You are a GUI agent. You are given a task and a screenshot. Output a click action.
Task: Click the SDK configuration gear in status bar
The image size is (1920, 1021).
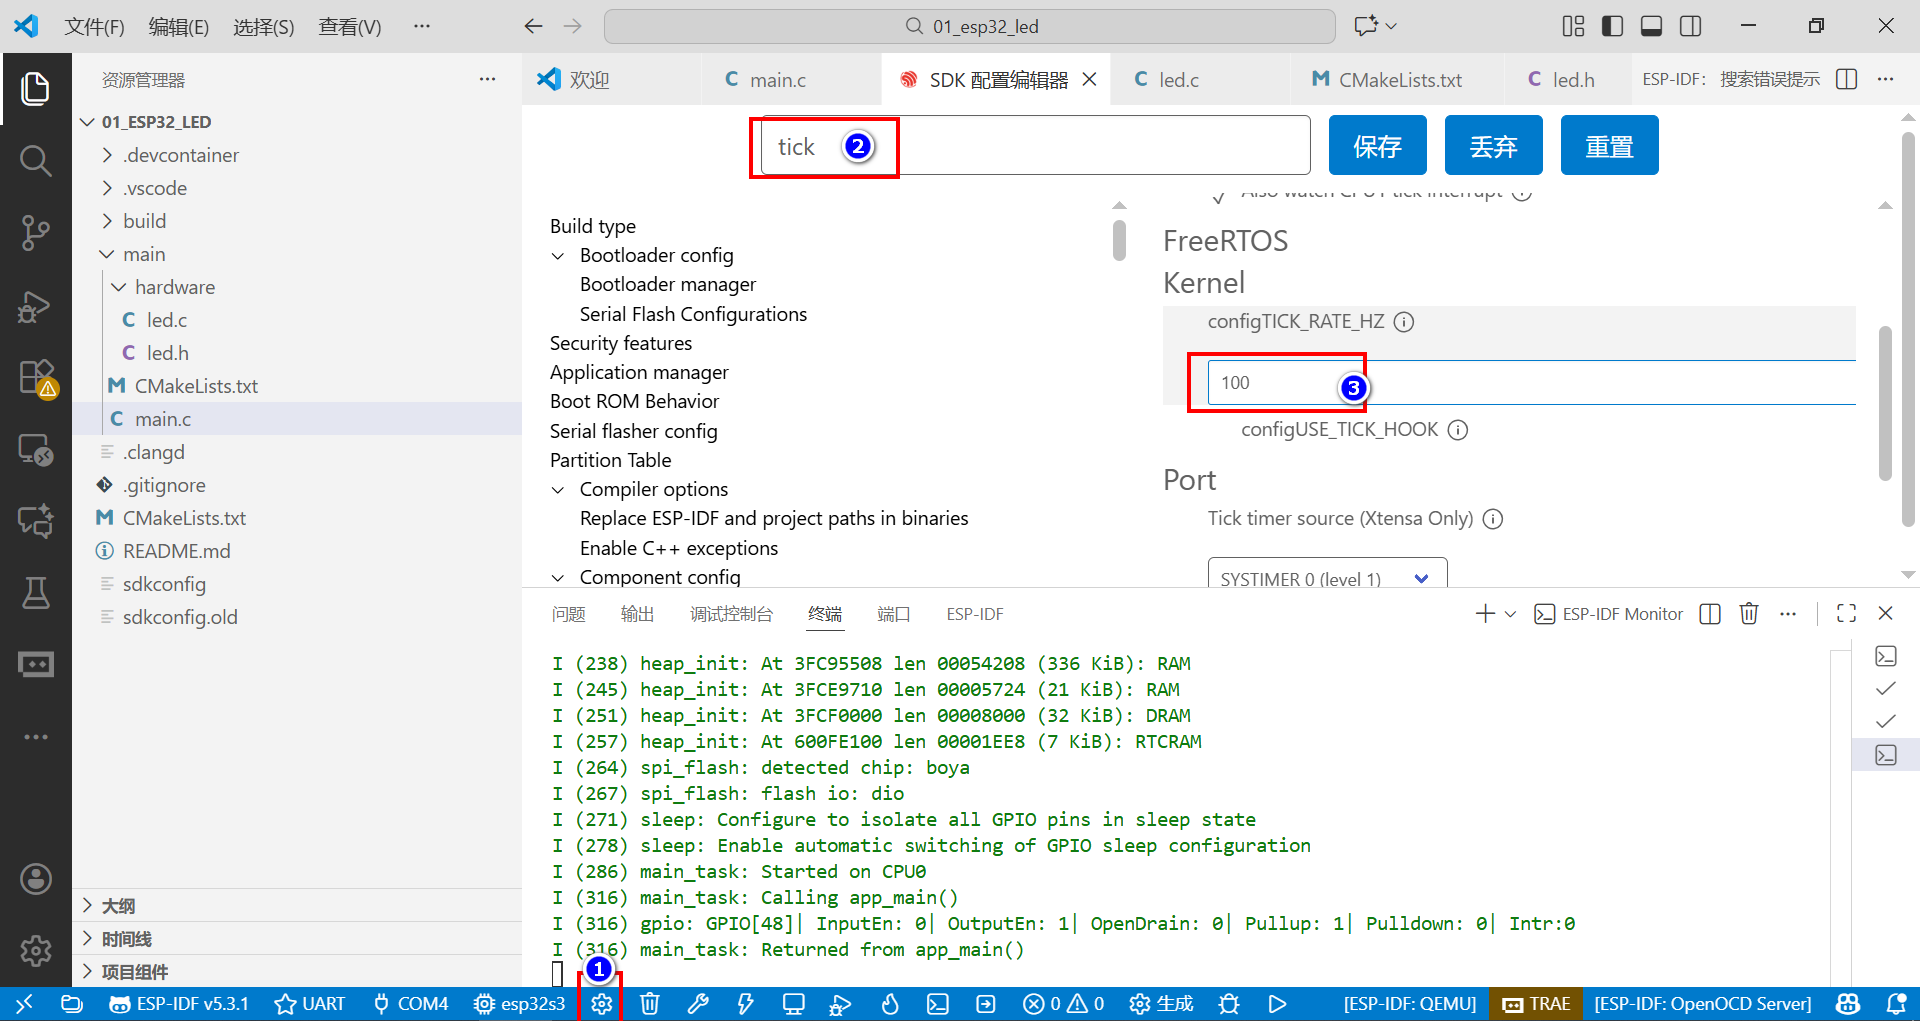tap(601, 1004)
